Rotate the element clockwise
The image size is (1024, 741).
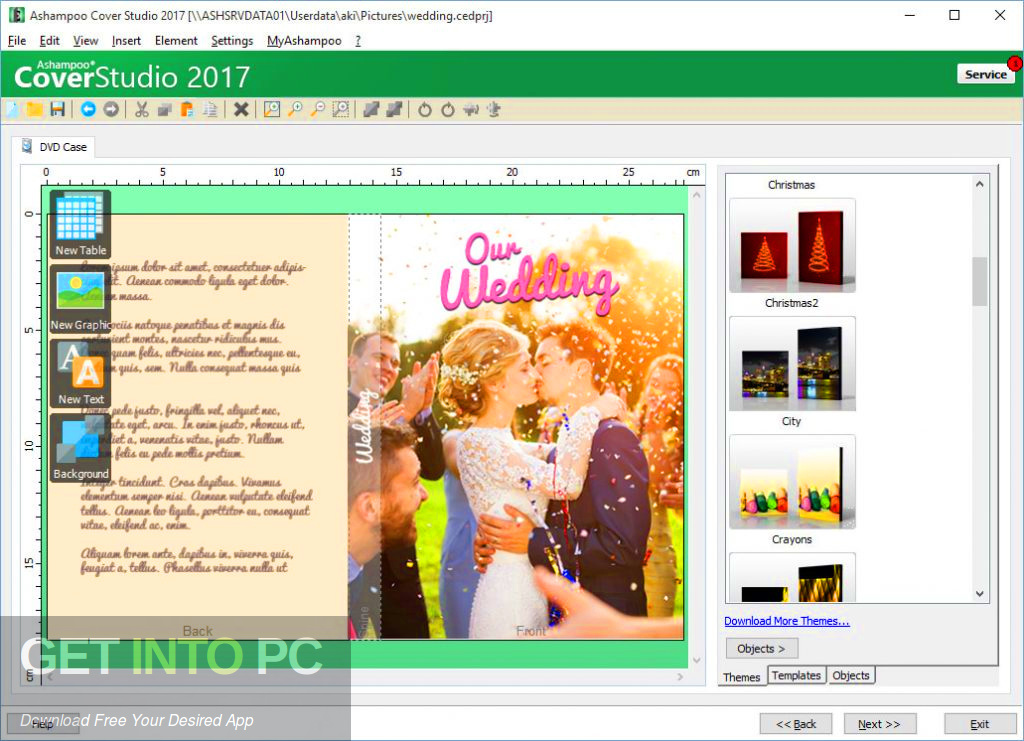pos(447,110)
